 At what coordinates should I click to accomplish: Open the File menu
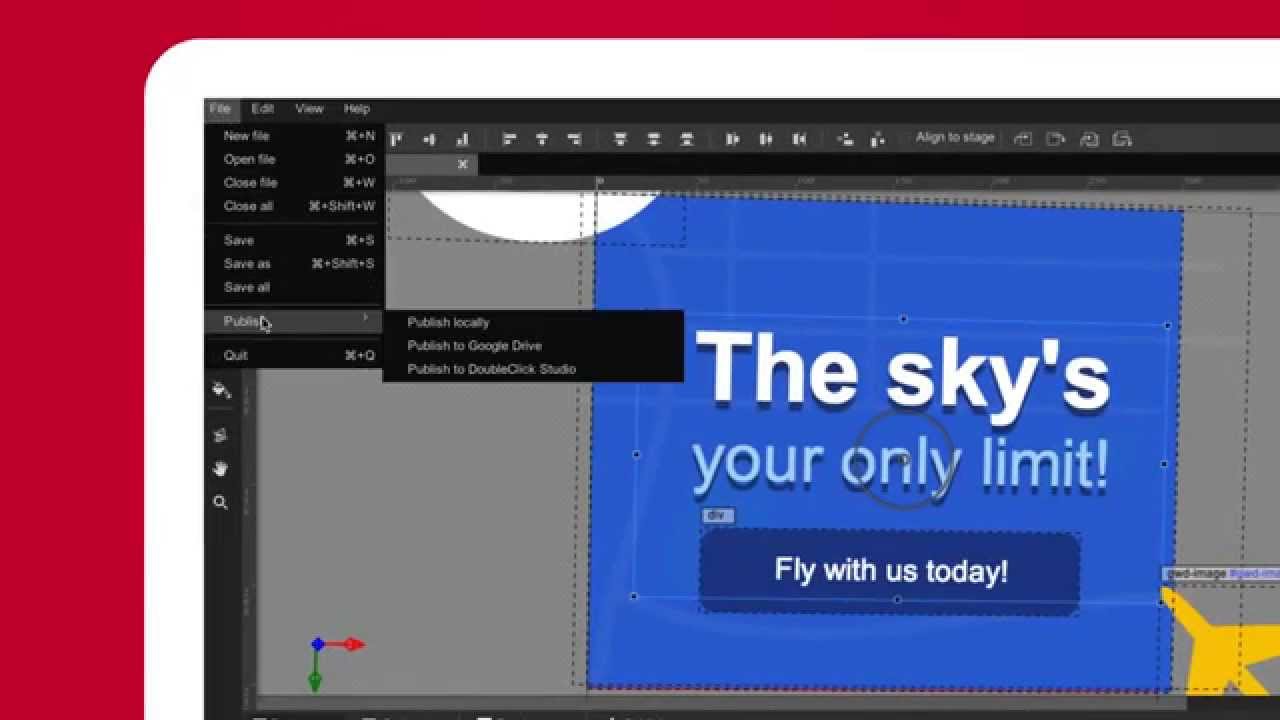220,109
